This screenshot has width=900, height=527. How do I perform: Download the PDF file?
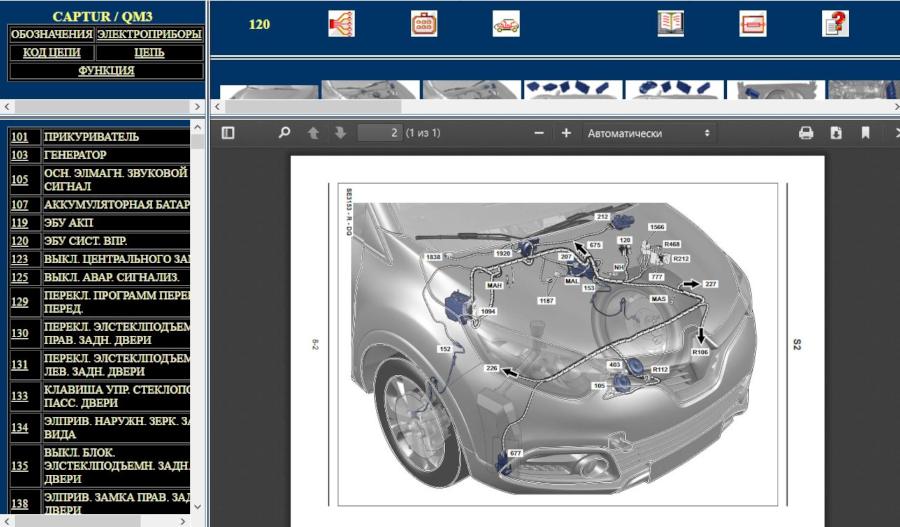pyautogui.click(x=836, y=133)
